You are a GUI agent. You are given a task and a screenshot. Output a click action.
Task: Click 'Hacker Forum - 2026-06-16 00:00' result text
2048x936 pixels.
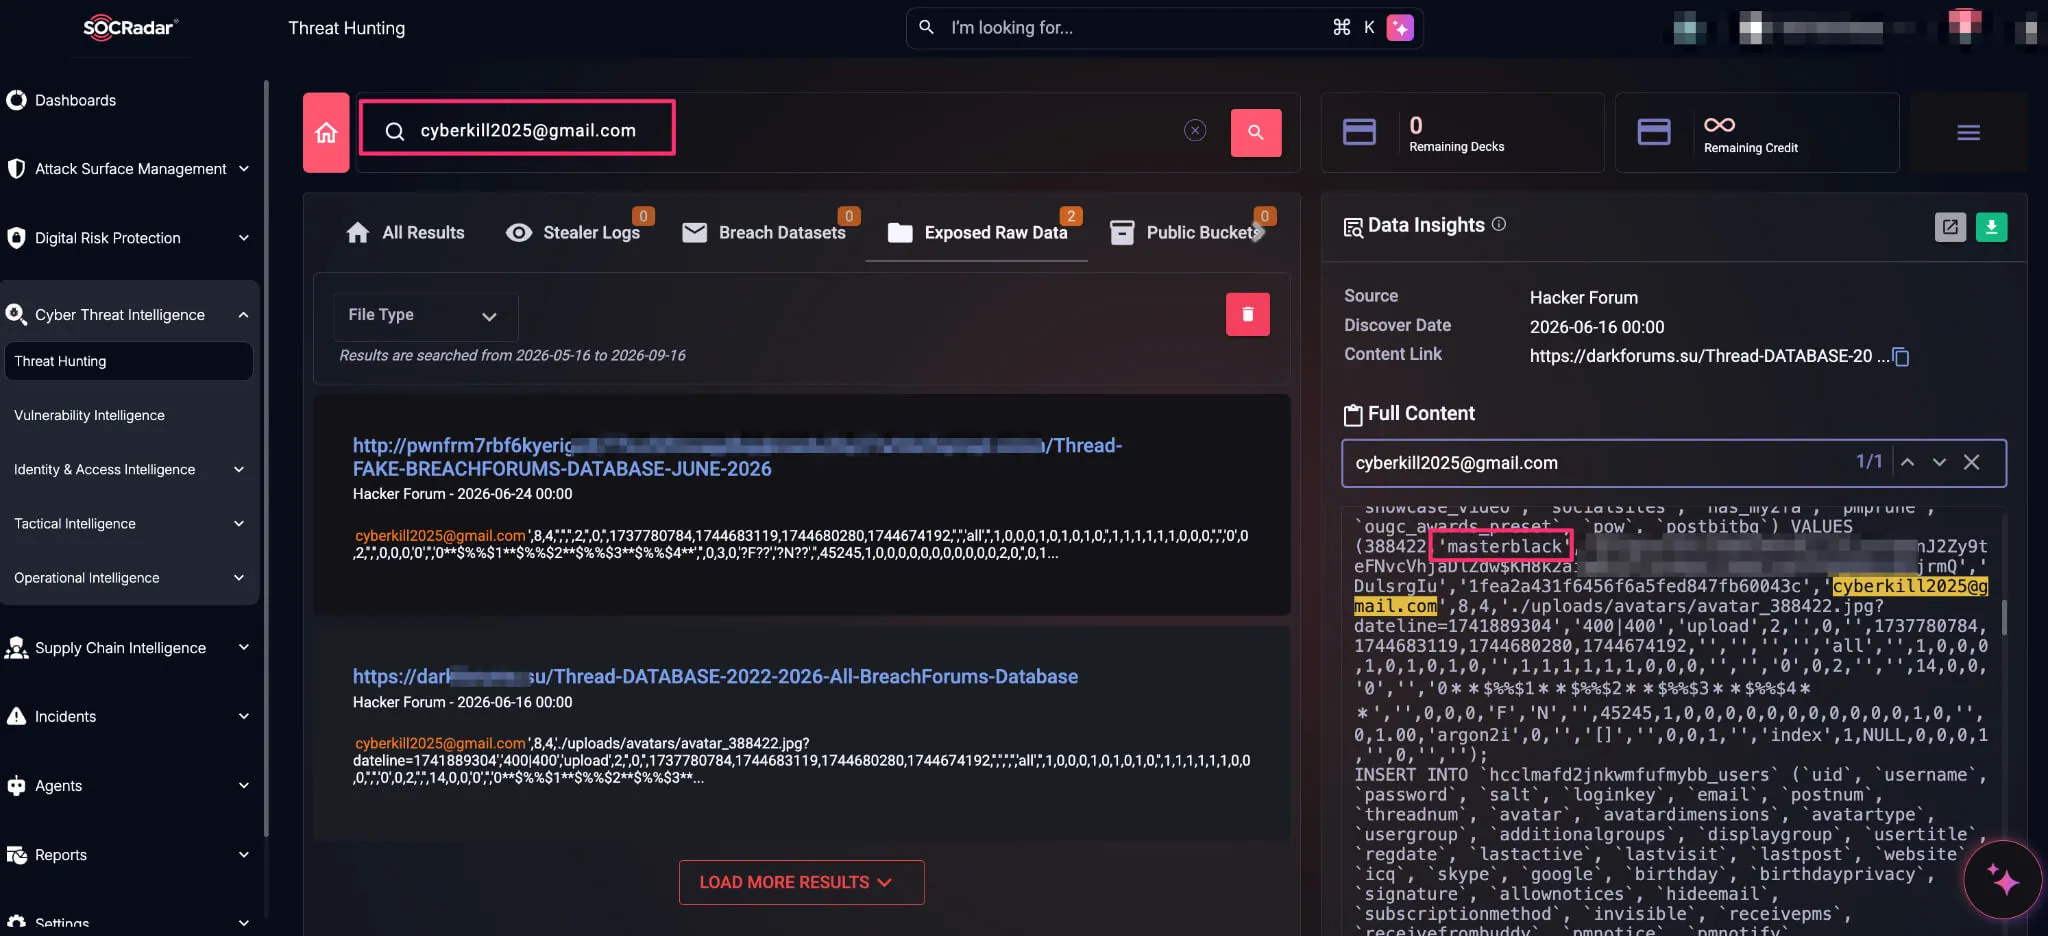tap(462, 702)
